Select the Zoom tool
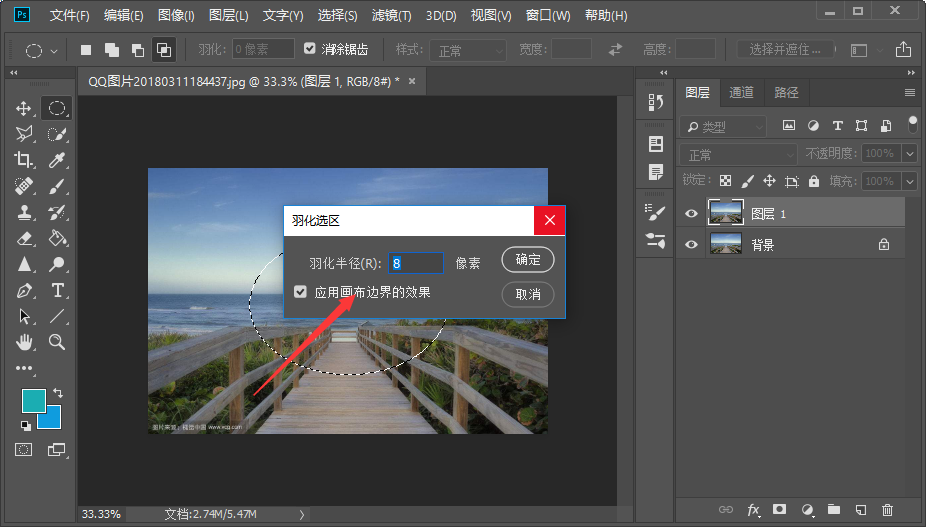The width and height of the screenshot is (926, 527). 57,342
